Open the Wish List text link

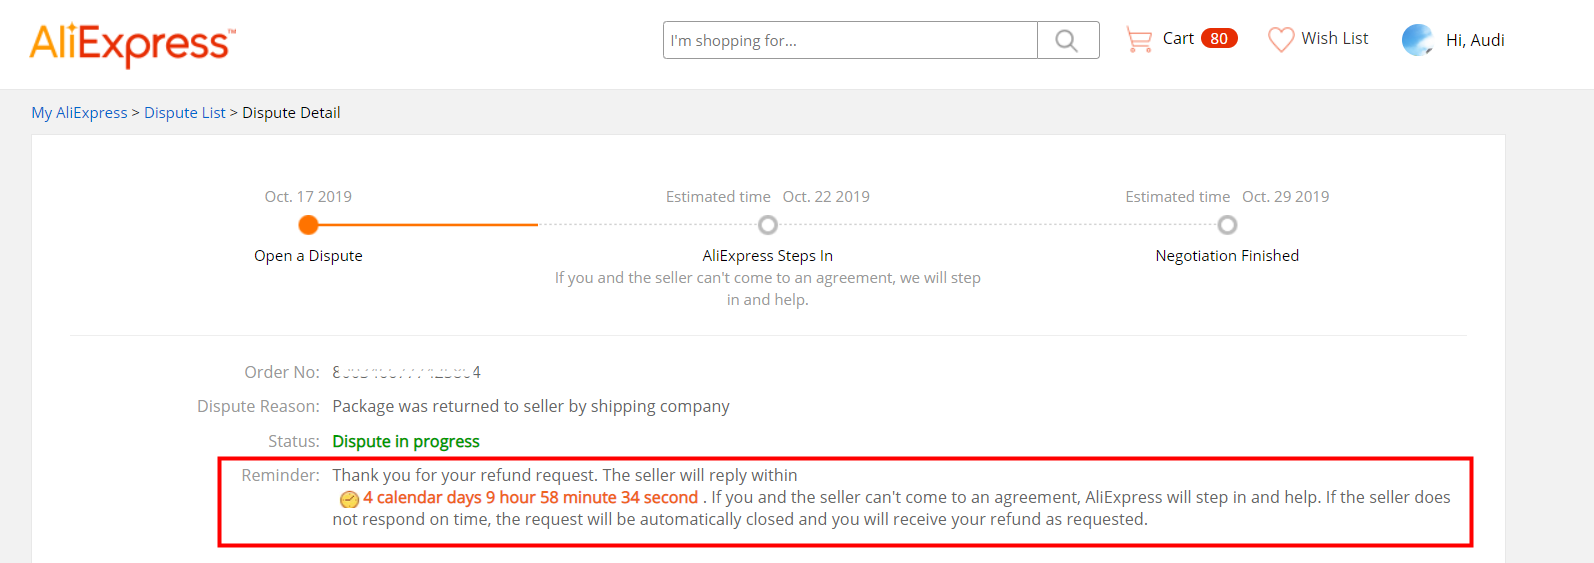click(x=1334, y=39)
